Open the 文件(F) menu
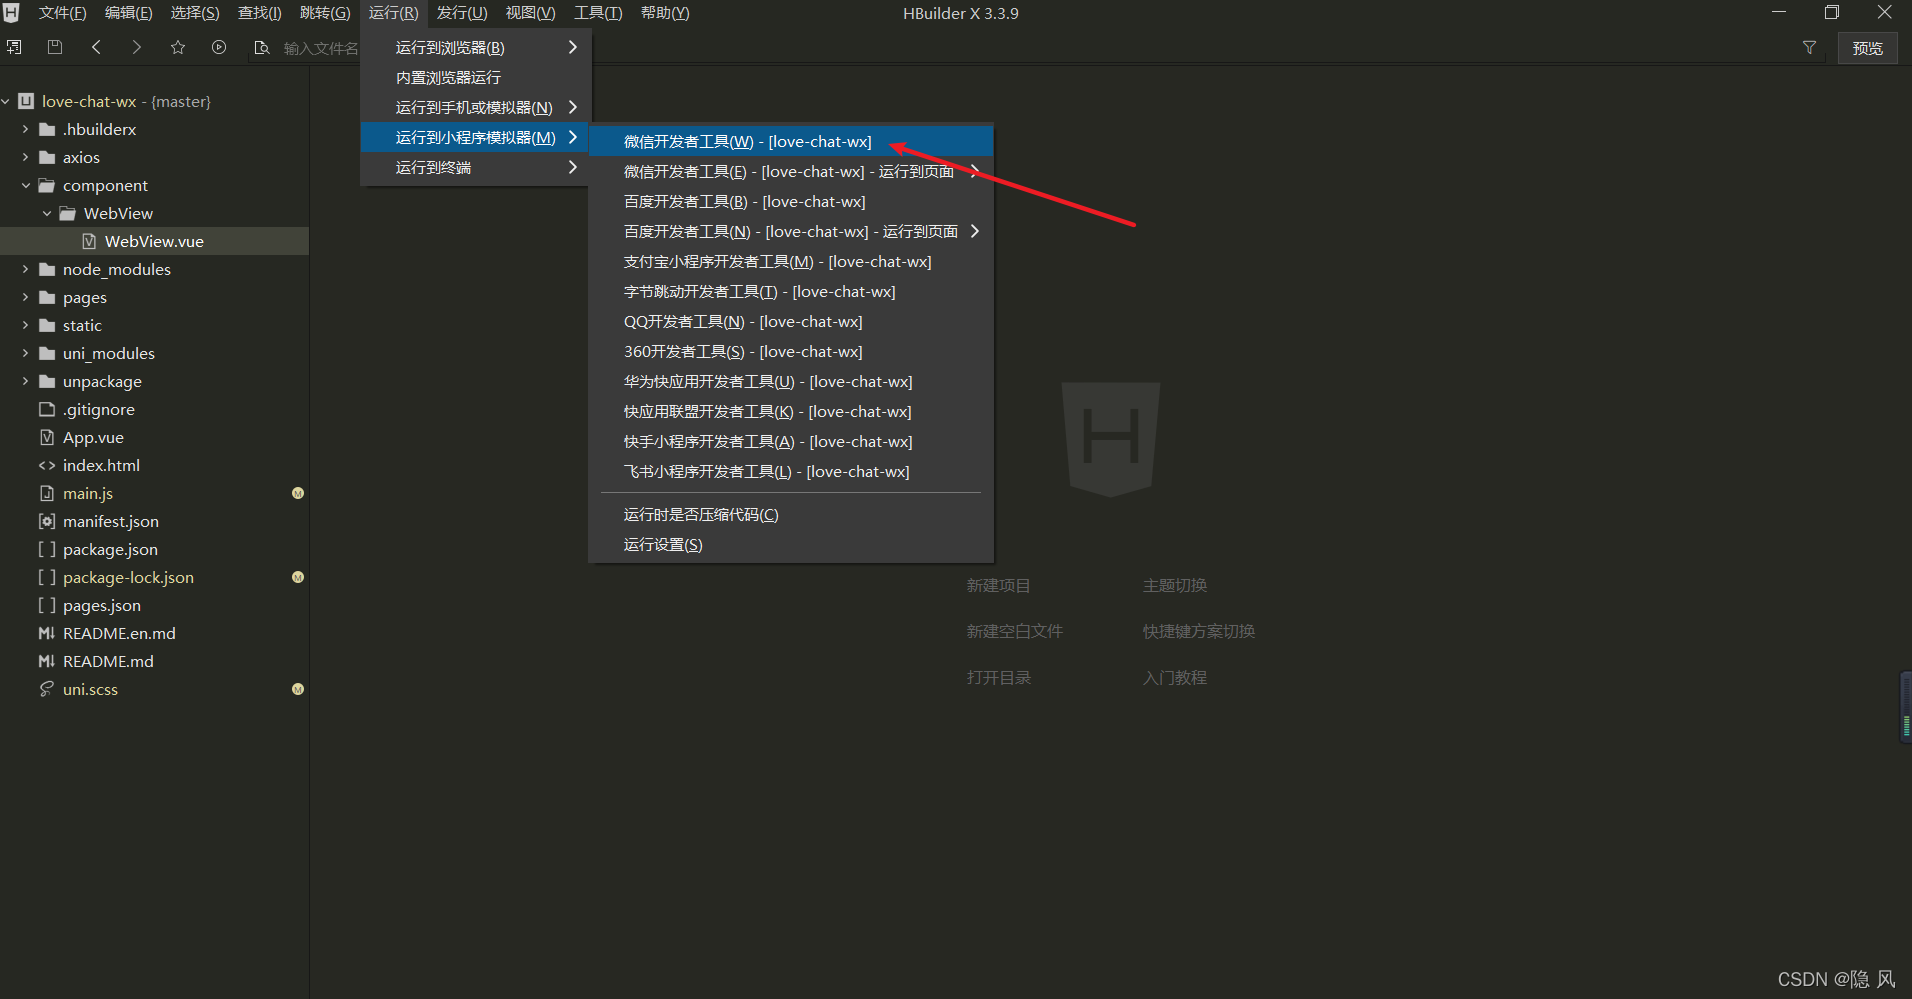 pos(62,13)
